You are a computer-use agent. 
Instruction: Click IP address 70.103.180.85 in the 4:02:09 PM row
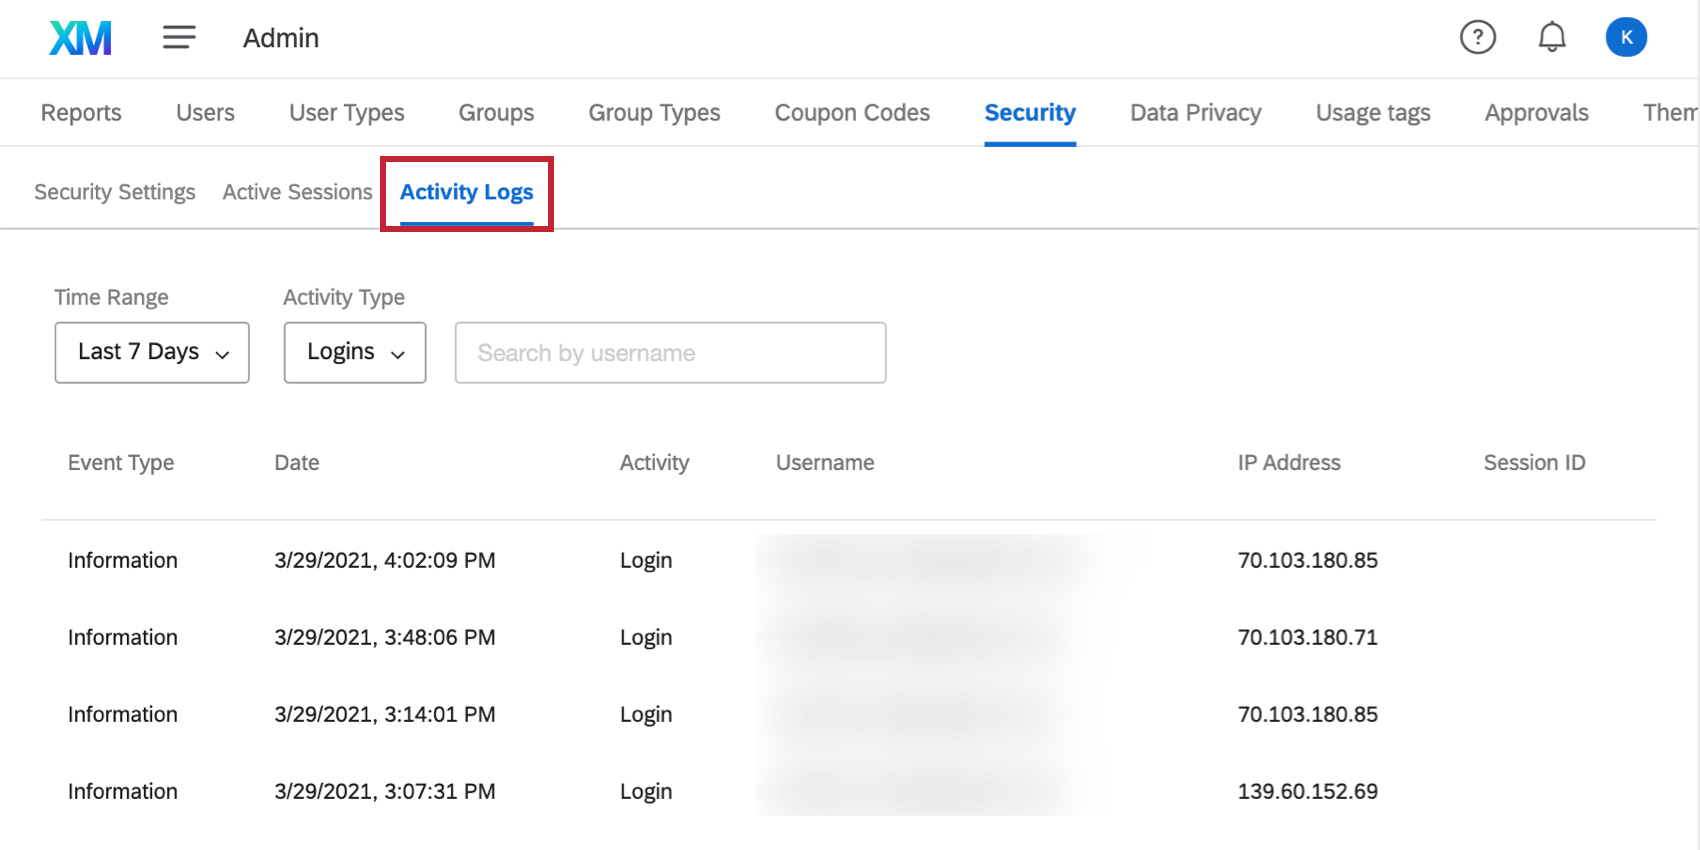[x=1308, y=560]
